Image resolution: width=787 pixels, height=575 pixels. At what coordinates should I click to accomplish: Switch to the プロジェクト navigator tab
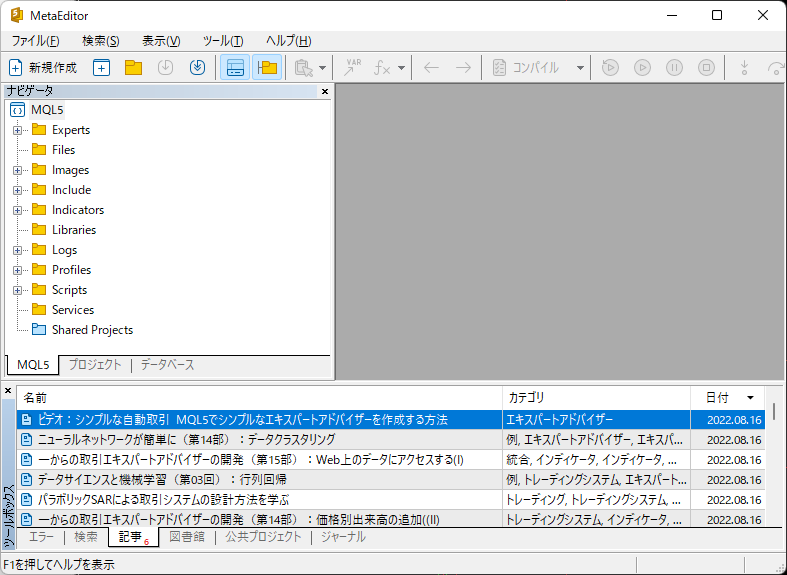[95, 365]
